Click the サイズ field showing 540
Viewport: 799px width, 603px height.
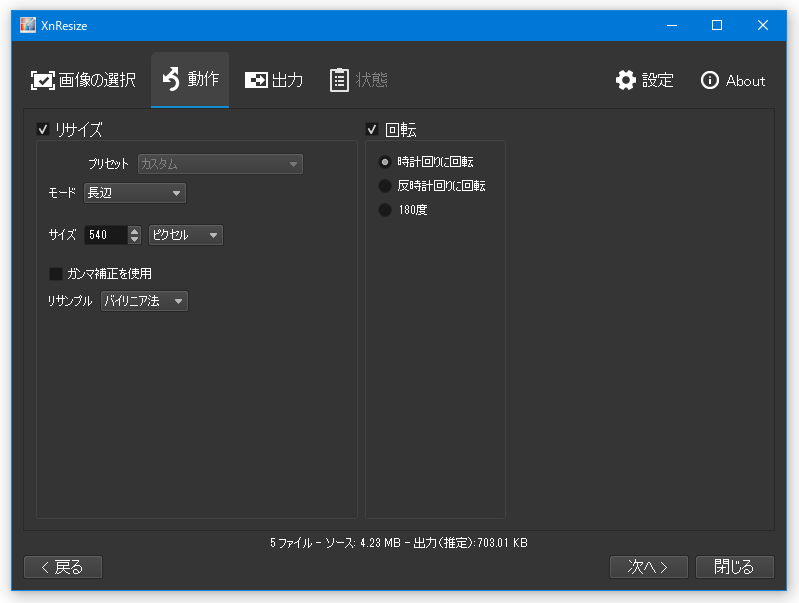click(x=105, y=235)
